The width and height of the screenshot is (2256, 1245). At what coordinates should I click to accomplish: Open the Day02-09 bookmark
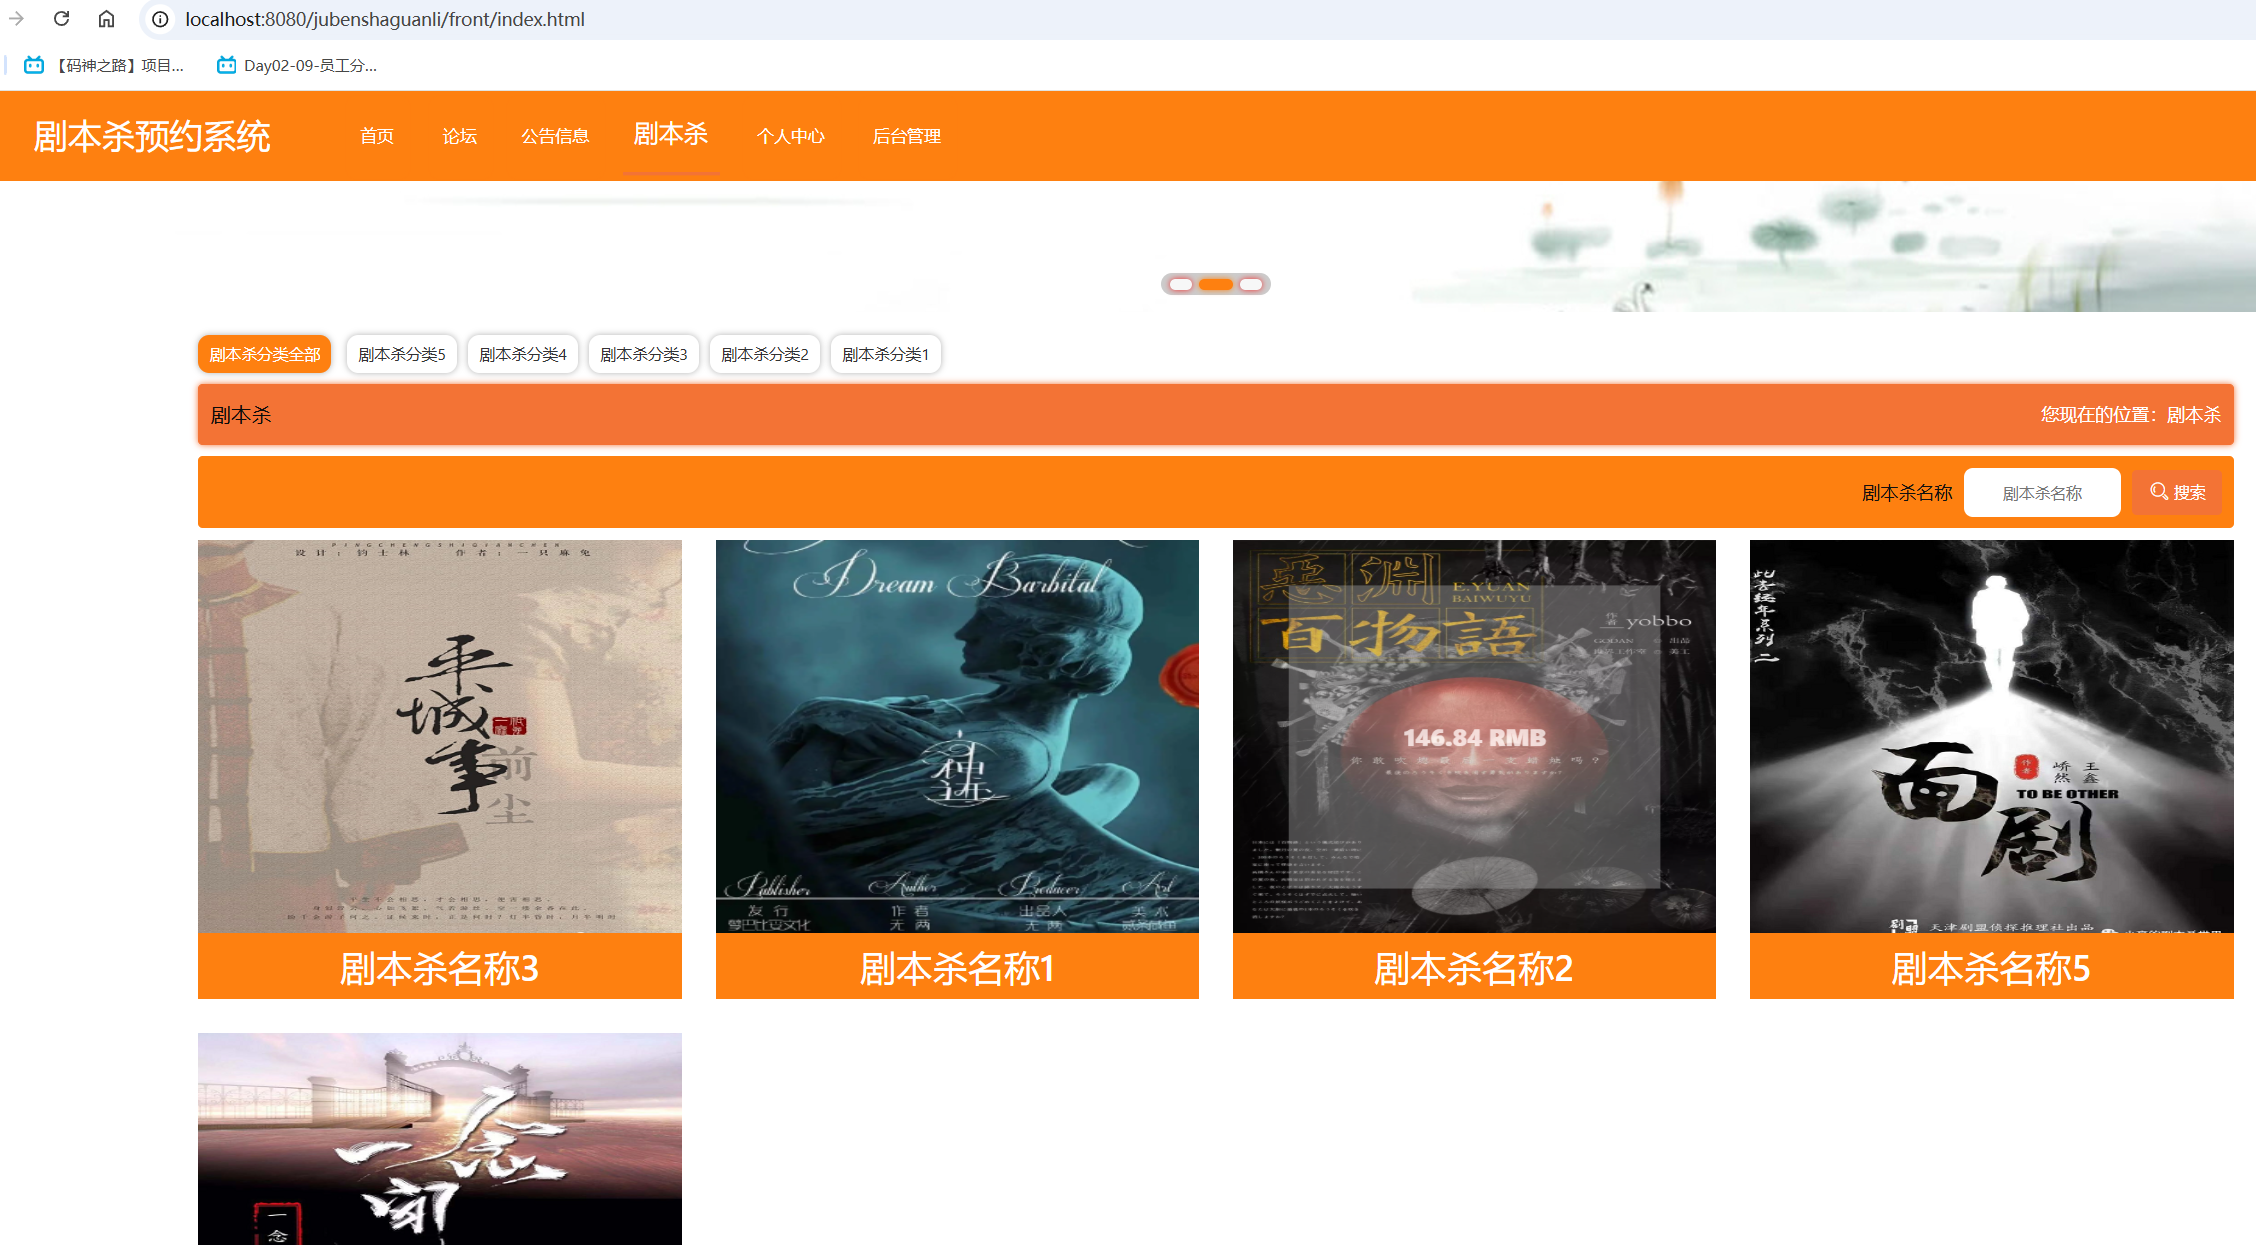(297, 65)
